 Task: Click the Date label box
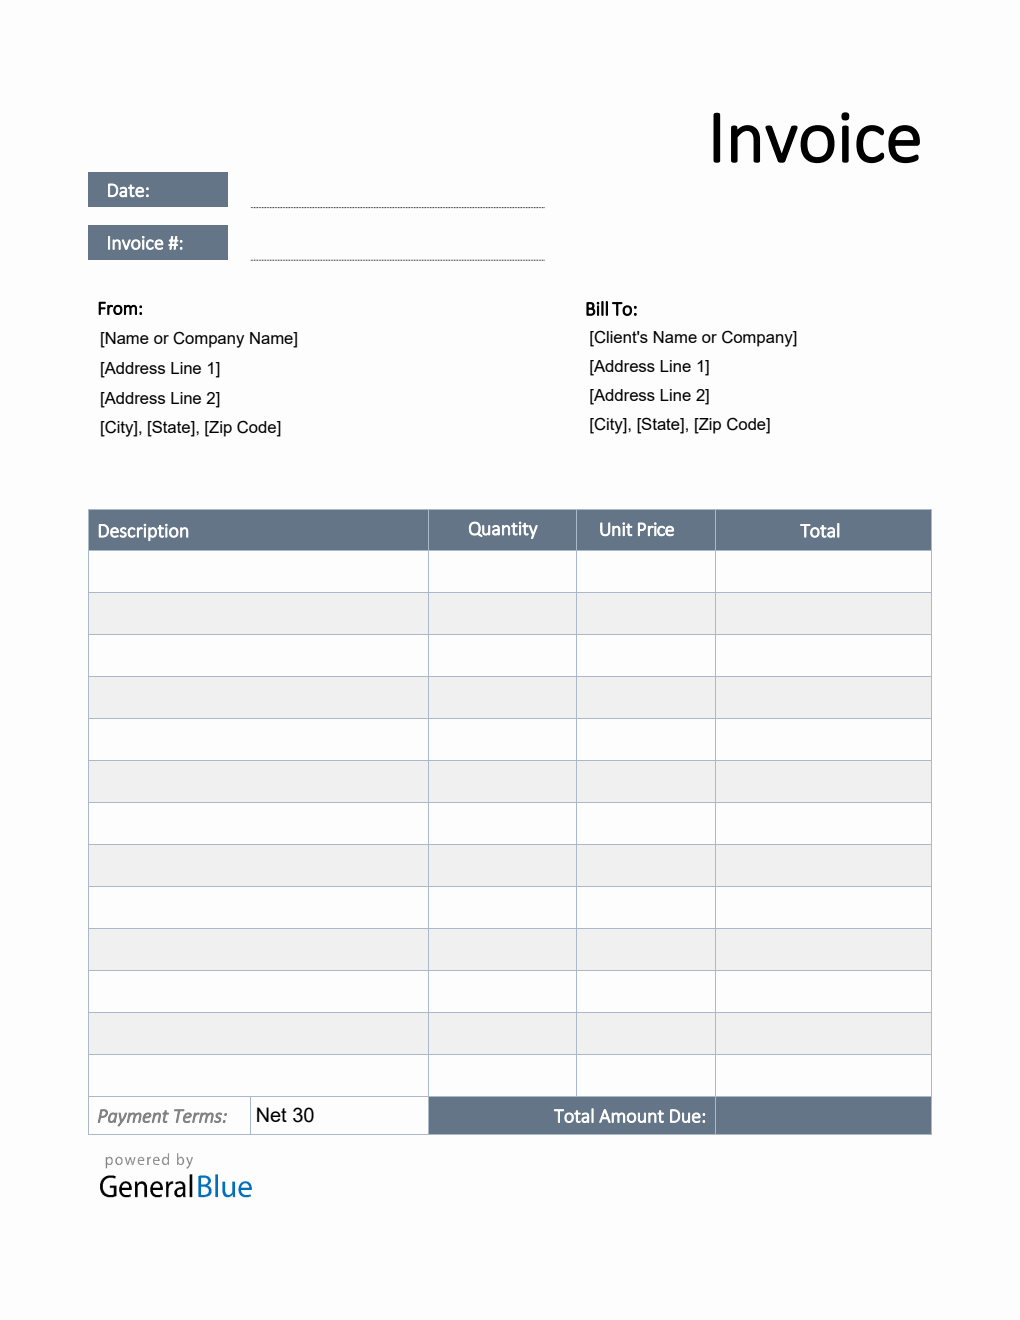157,189
